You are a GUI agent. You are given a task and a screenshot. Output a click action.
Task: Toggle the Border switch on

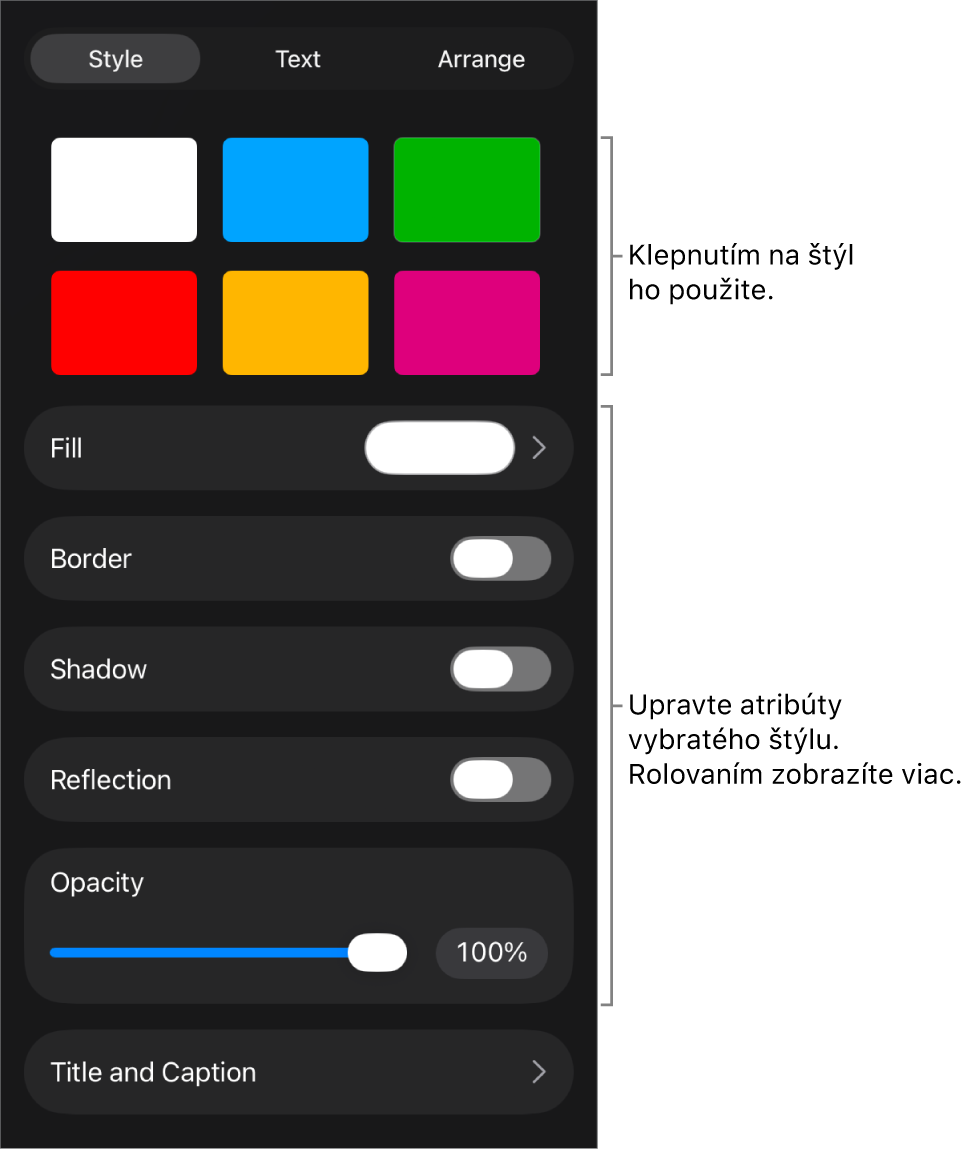click(x=501, y=559)
